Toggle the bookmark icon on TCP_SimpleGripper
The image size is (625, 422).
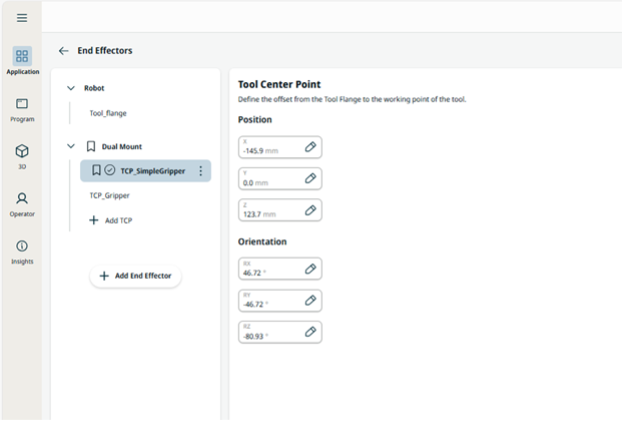point(96,171)
